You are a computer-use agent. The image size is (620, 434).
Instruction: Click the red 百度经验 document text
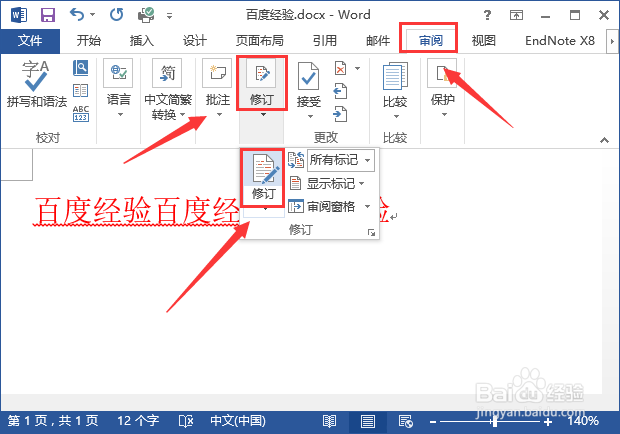tap(136, 211)
